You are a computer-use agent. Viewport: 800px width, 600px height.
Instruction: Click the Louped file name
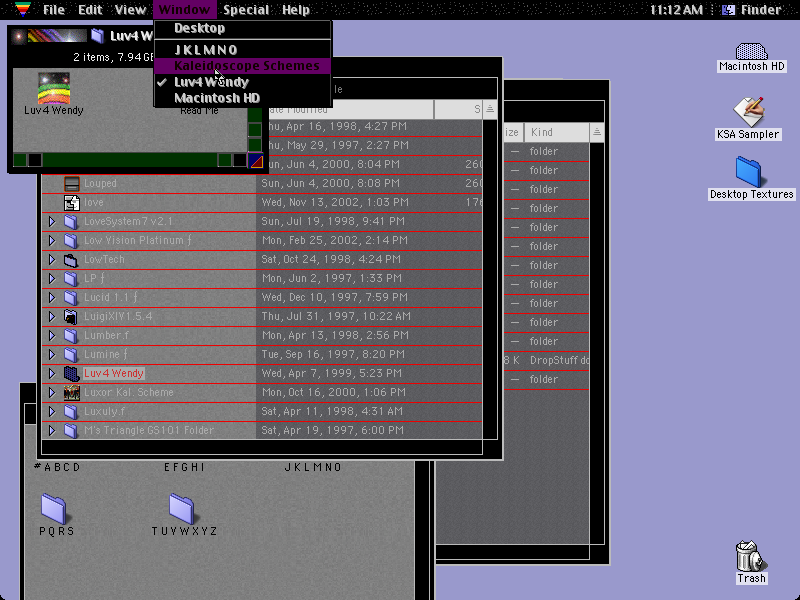point(101,183)
